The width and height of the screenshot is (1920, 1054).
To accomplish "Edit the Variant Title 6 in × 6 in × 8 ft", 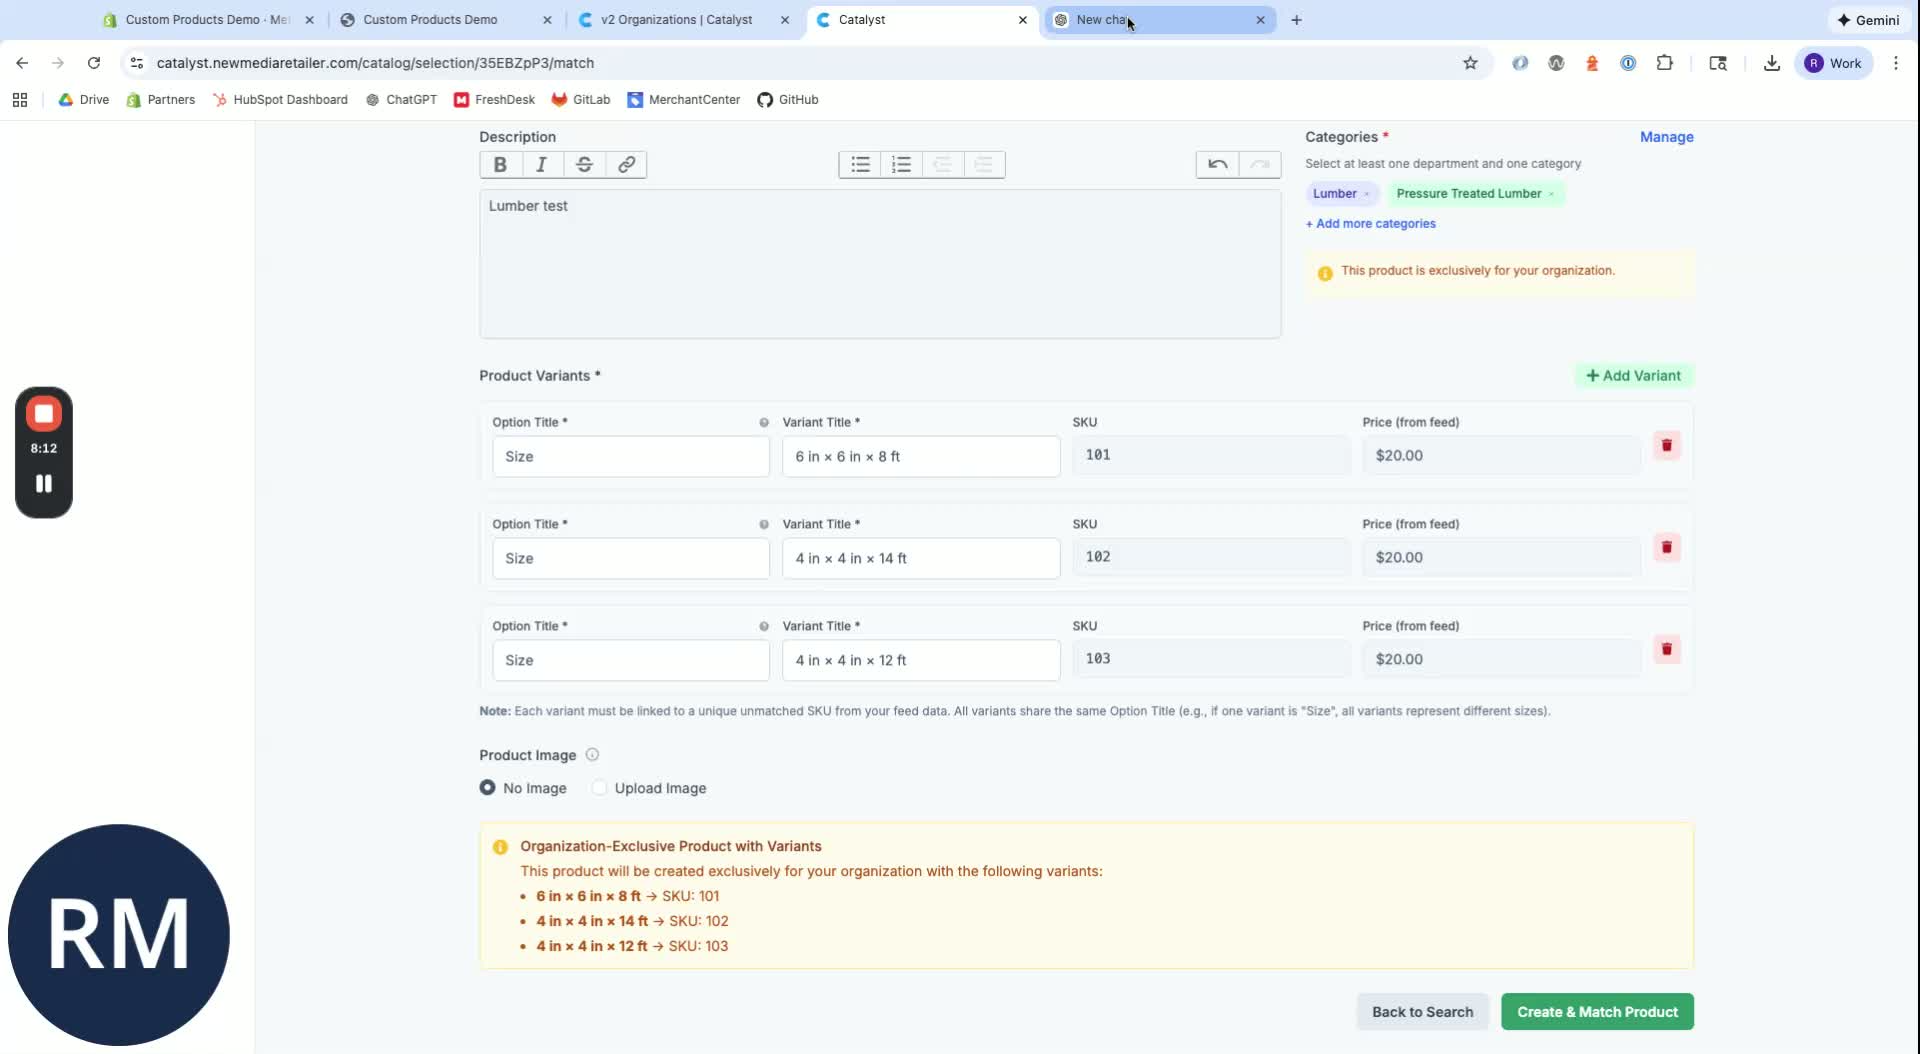I will coord(921,457).
